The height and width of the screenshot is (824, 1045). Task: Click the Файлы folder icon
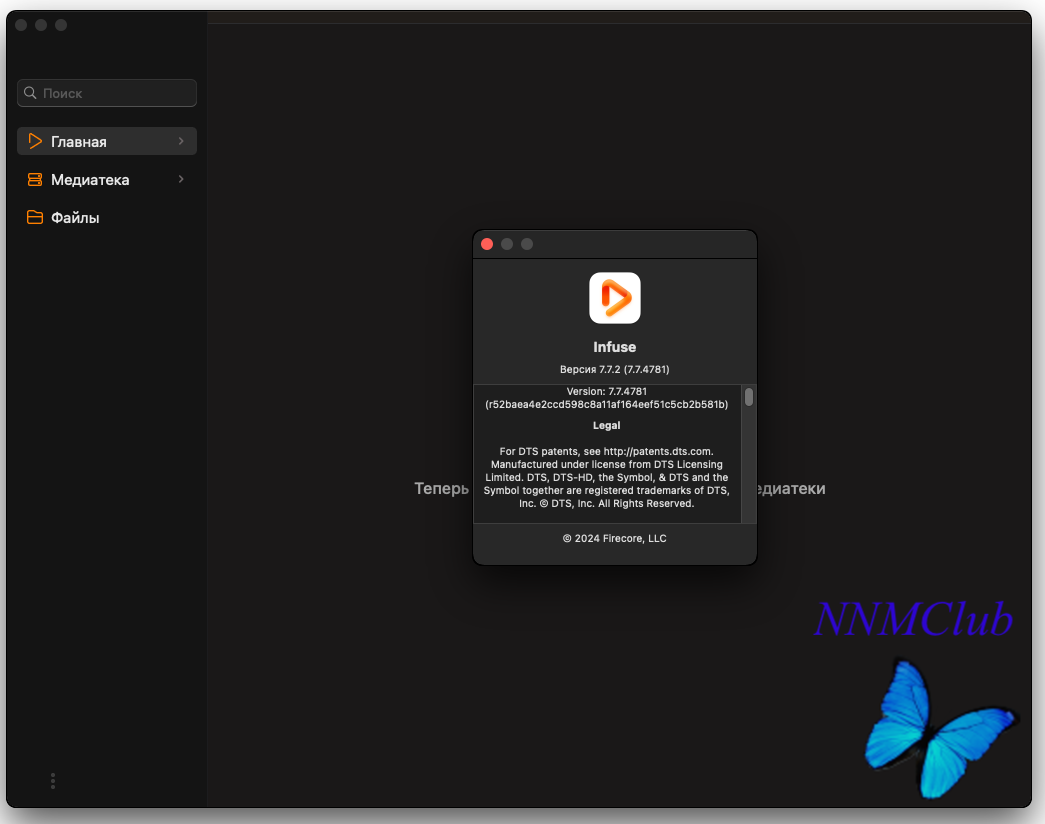(35, 217)
